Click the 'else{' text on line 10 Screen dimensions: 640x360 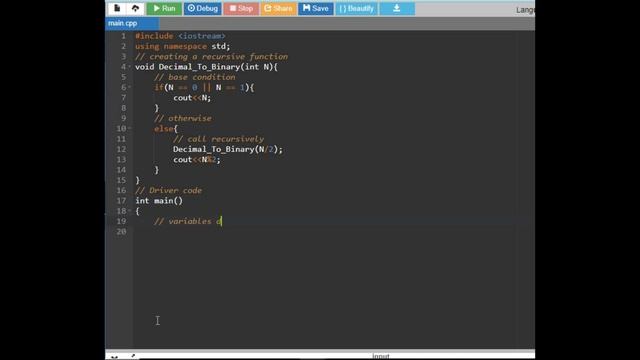[166, 129]
